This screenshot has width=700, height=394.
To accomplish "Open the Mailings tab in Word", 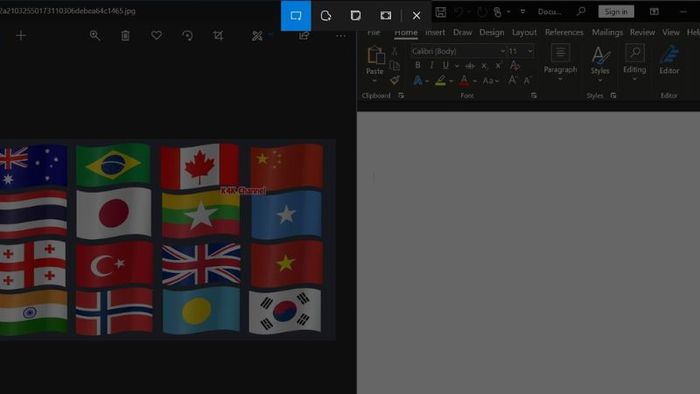I will (607, 32).
